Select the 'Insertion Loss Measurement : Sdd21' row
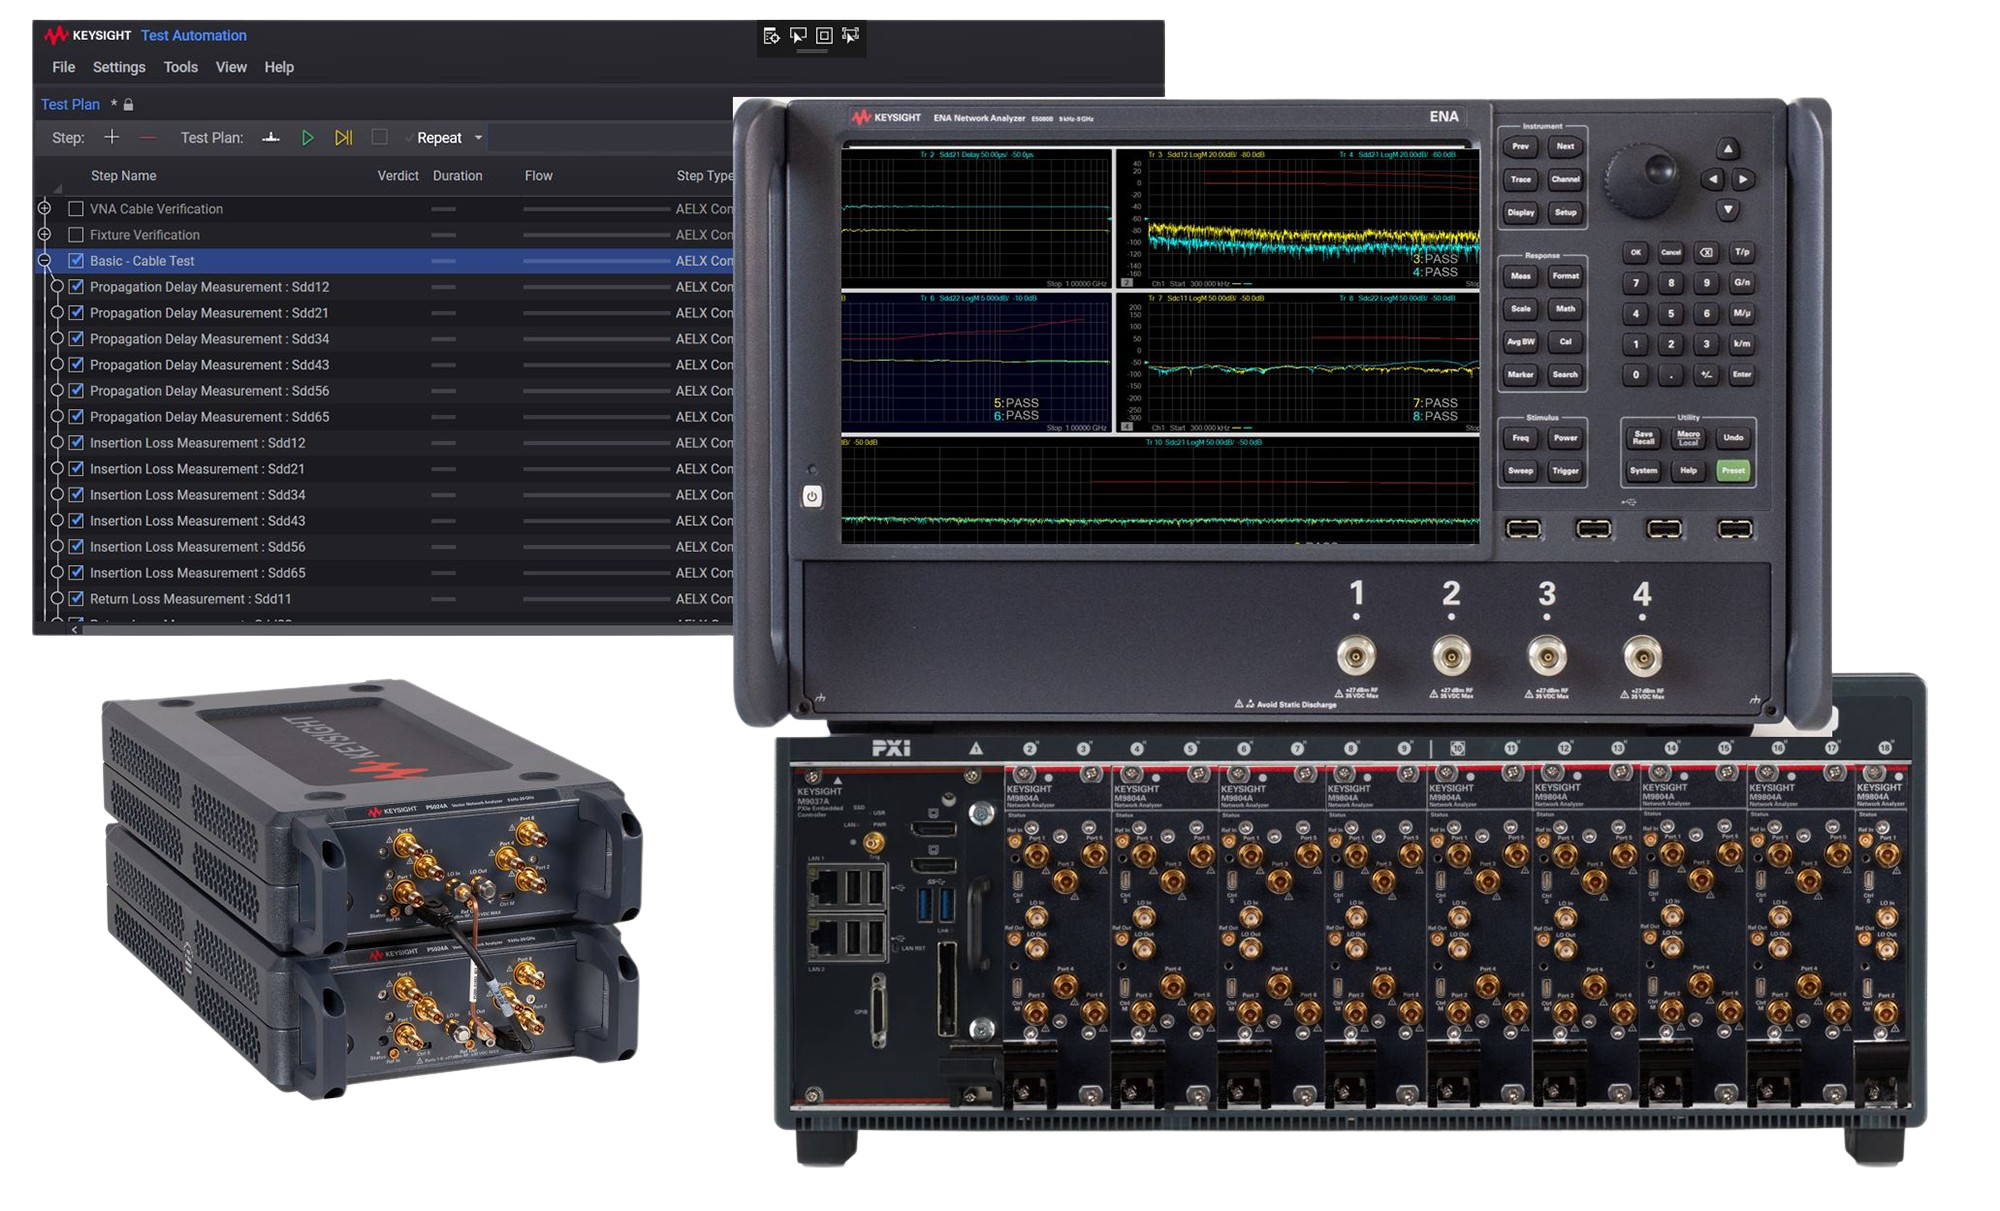Image resolution: width=2000 pixels, height=1211 pixels. pyautogui.click(x=384, y=469)
